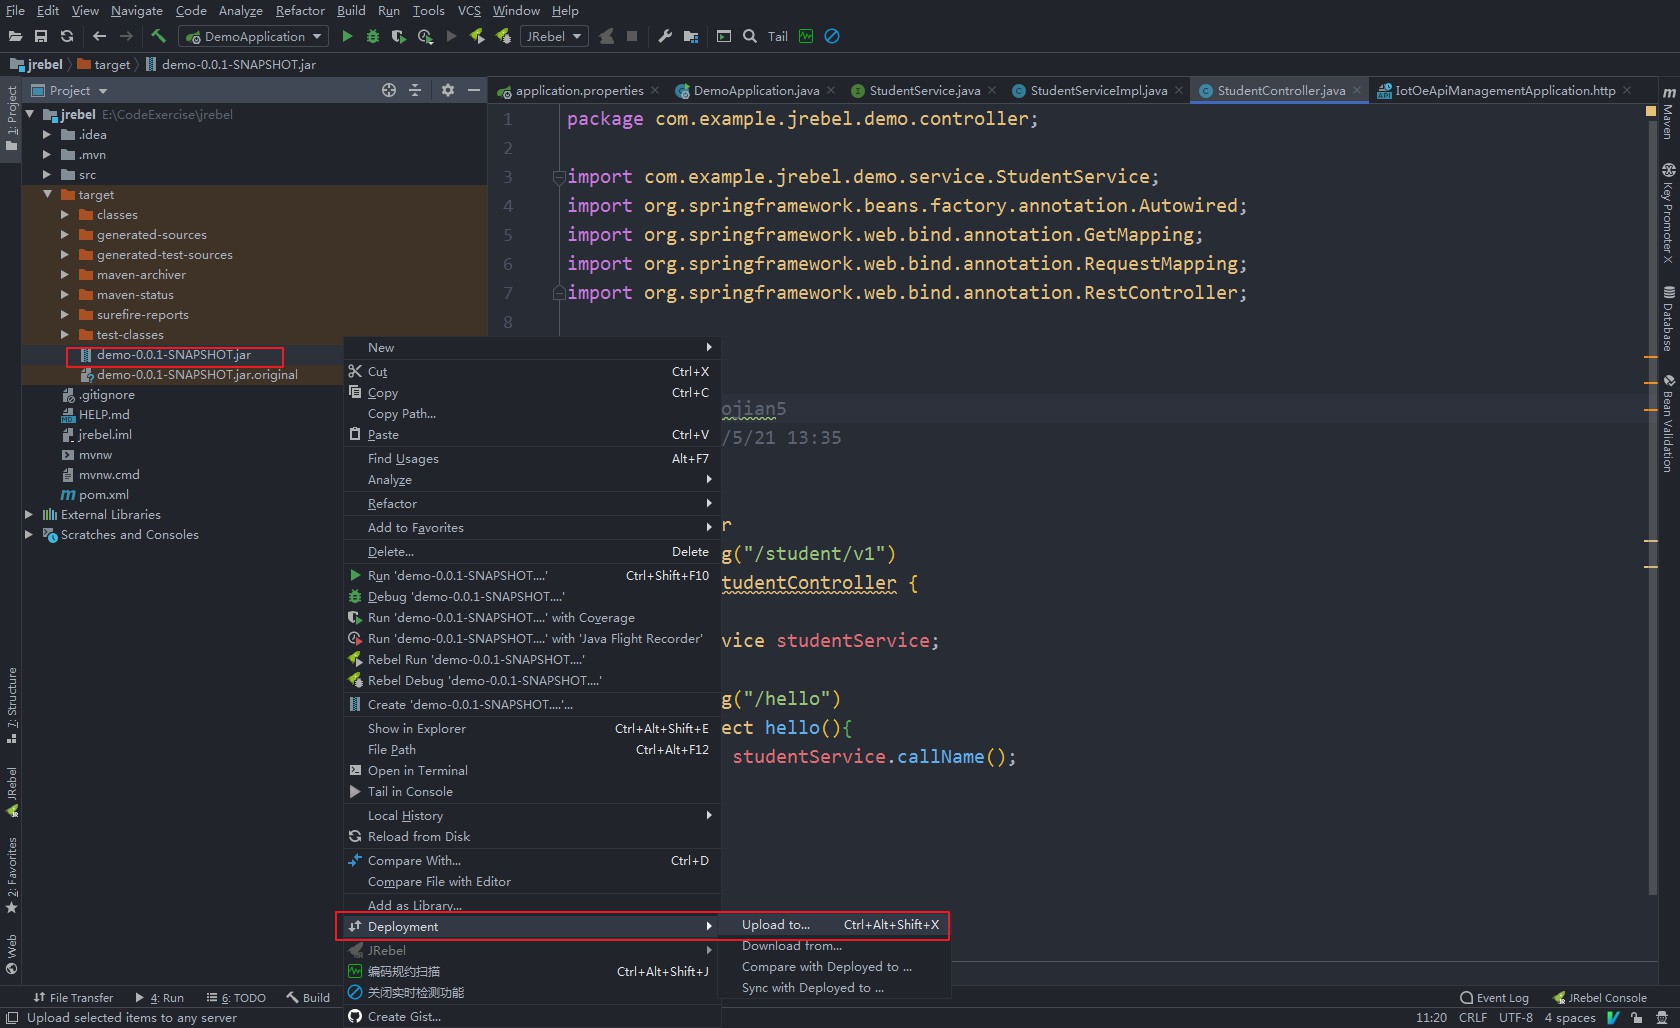The height and width of the screenshot is (1028, 1680).
Task: Select Copy Path... in context menu
Action: (531, 414)
